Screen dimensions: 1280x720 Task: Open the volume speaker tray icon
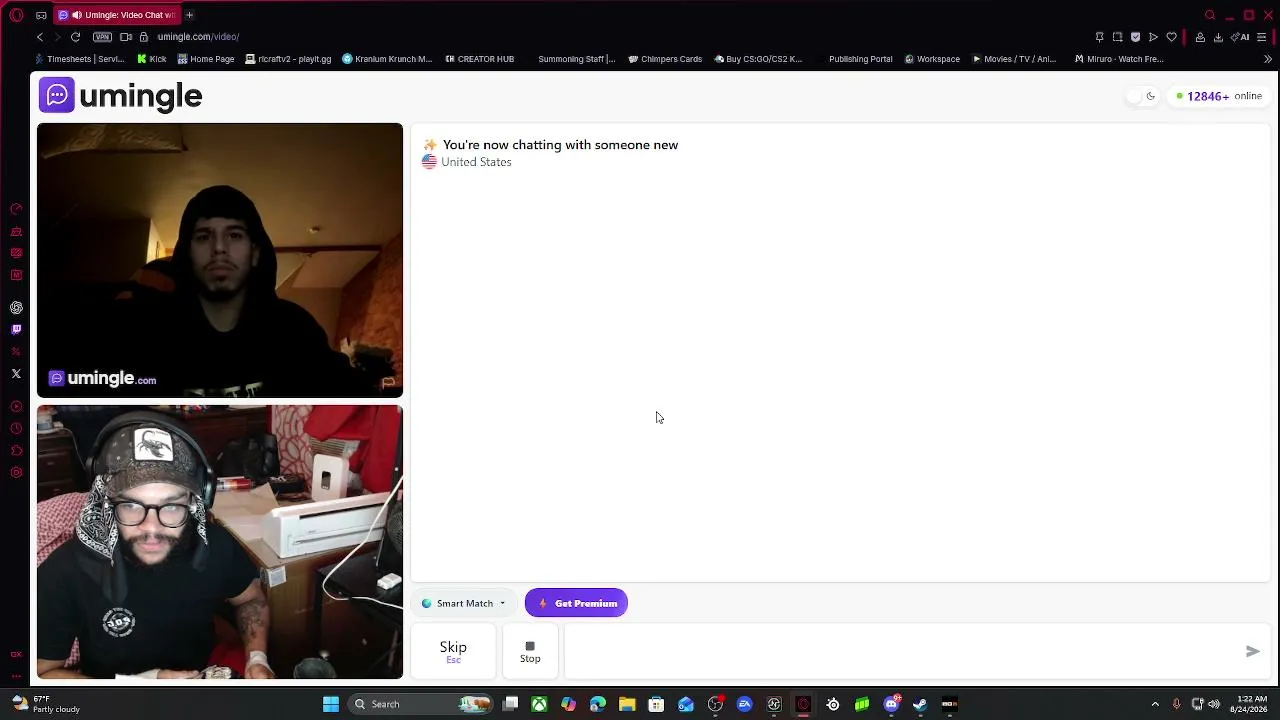tap(1214, 704)
